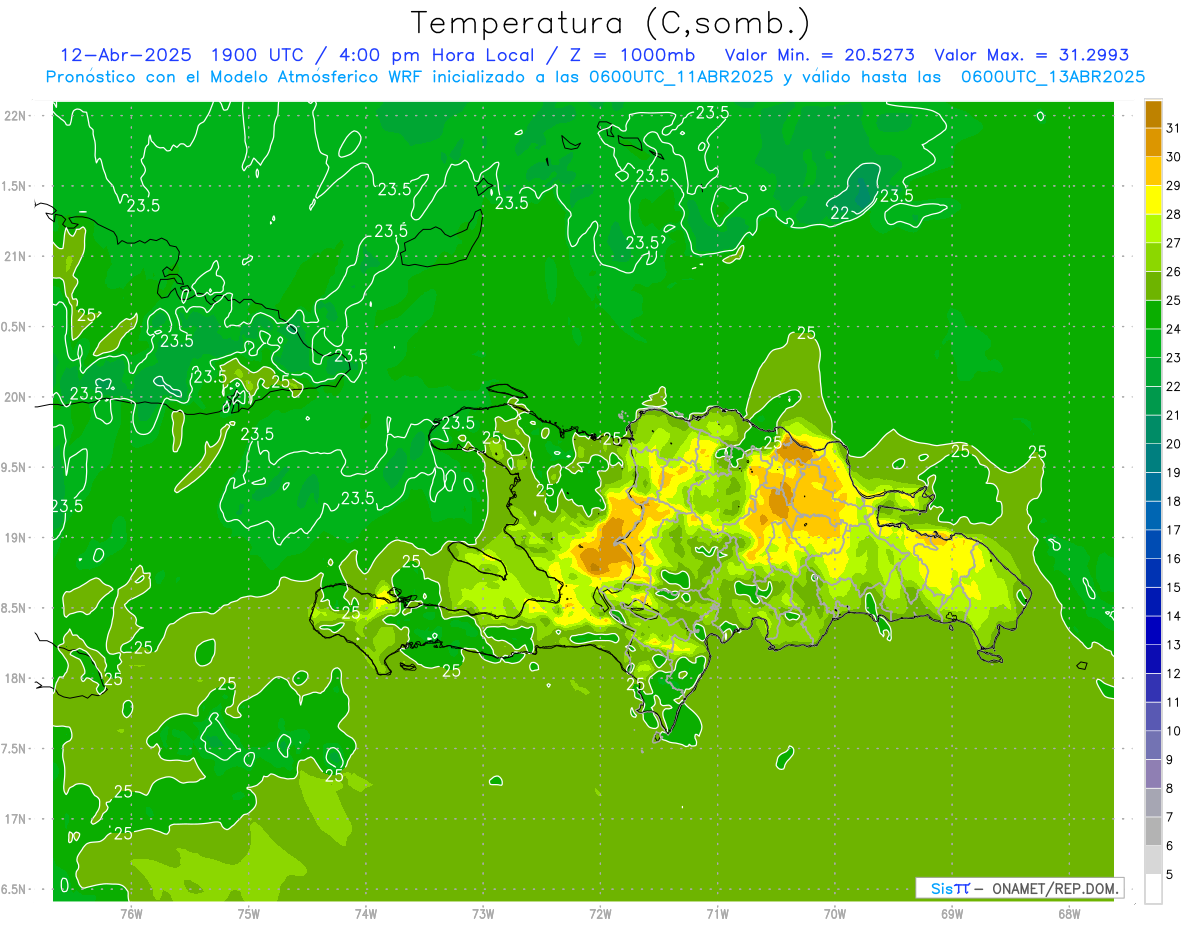Image resolution: width=1200 pixels, height=927 pixels.
Task: Click the color scale value 26
Action: click(1174, 271)
